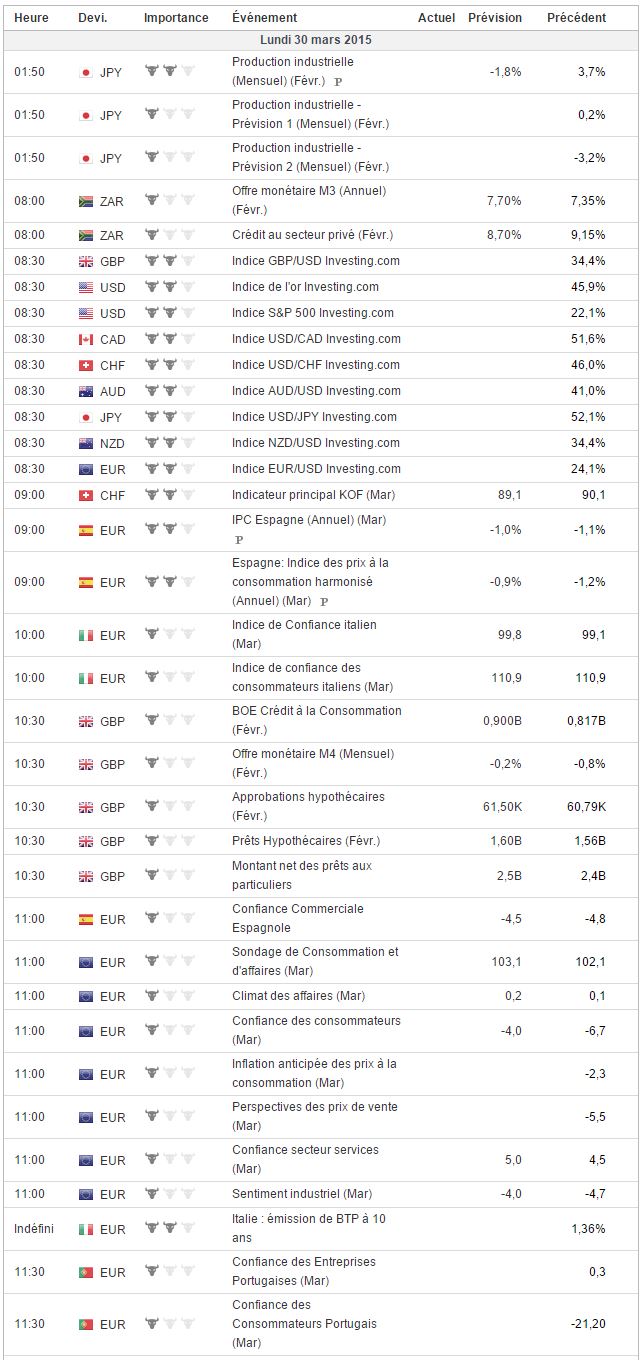
Task: Click the bull importance icons for Indicateur principal KOF
Action: click(170, 494)
